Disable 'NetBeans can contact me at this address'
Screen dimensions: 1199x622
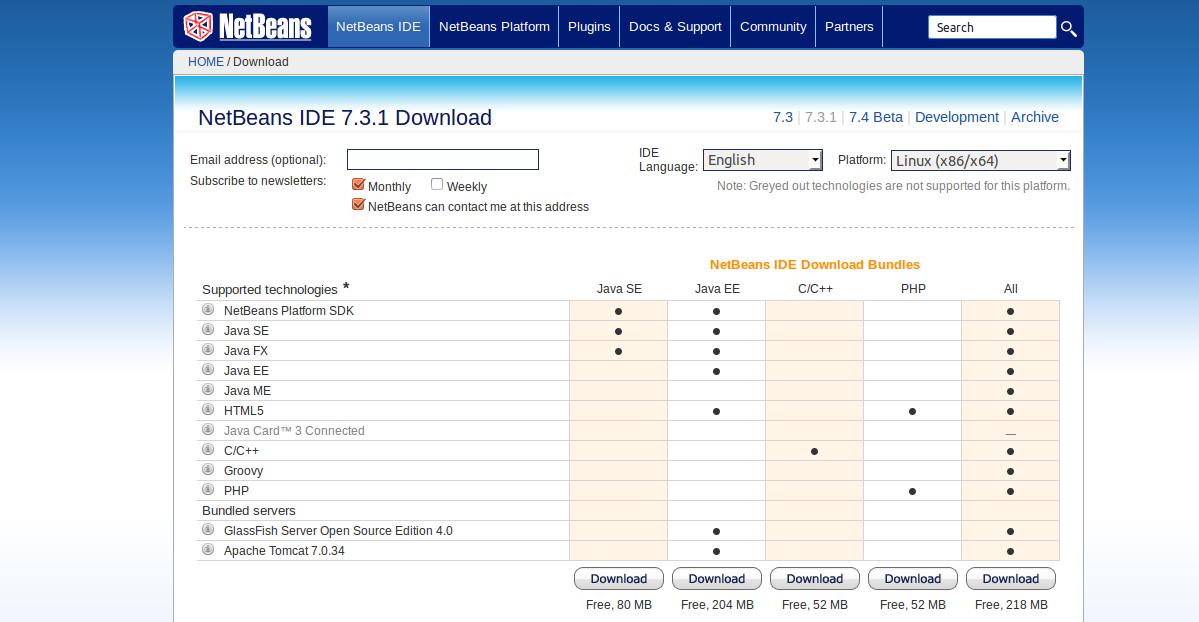point(358,203)
